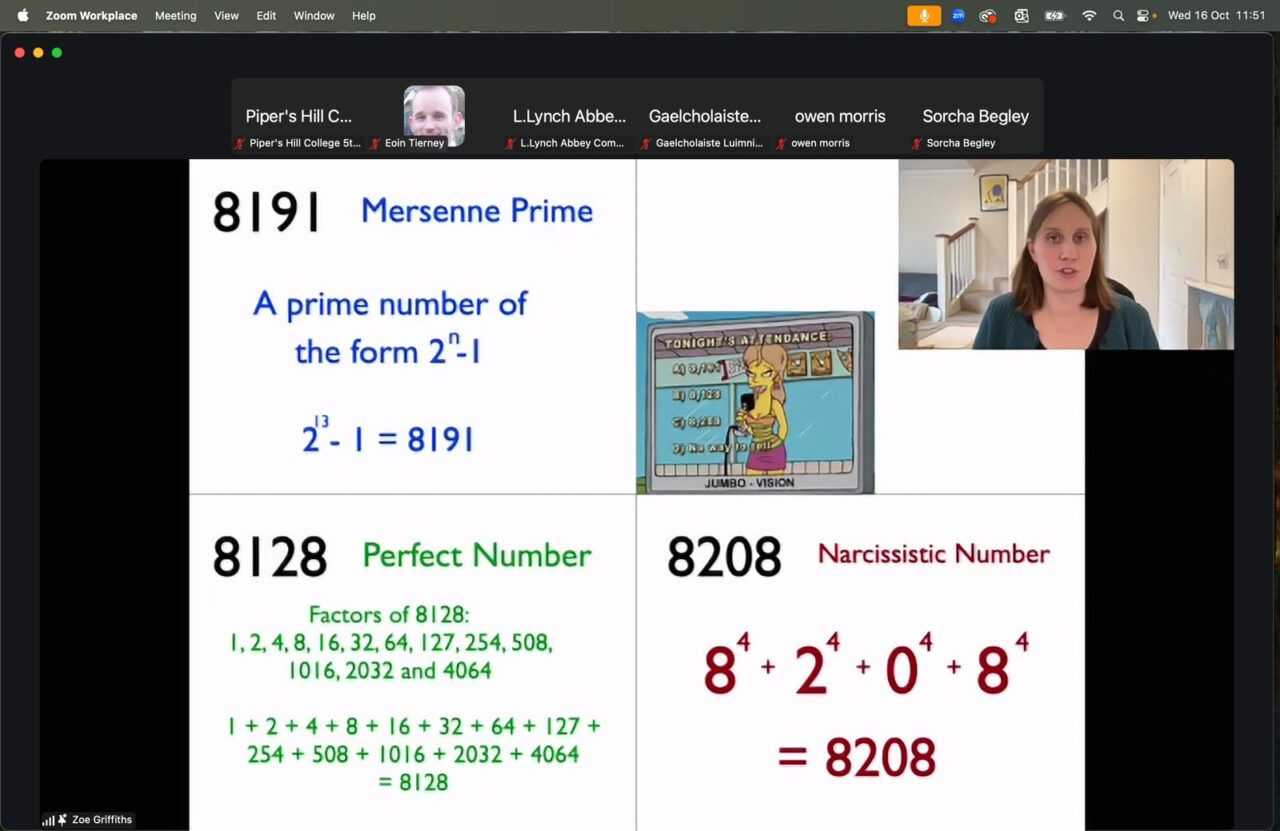Open the Meeting menu
The height and width of the screenshot is (831, 1280).
(x=175, y=16)
